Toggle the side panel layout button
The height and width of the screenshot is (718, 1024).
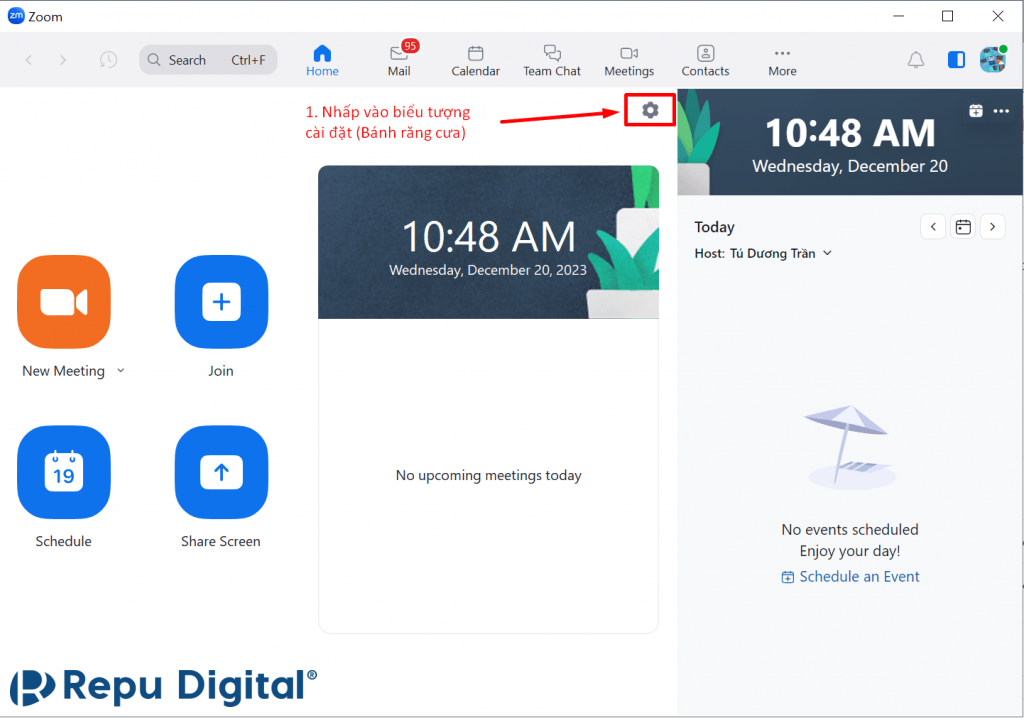(956, 60)
